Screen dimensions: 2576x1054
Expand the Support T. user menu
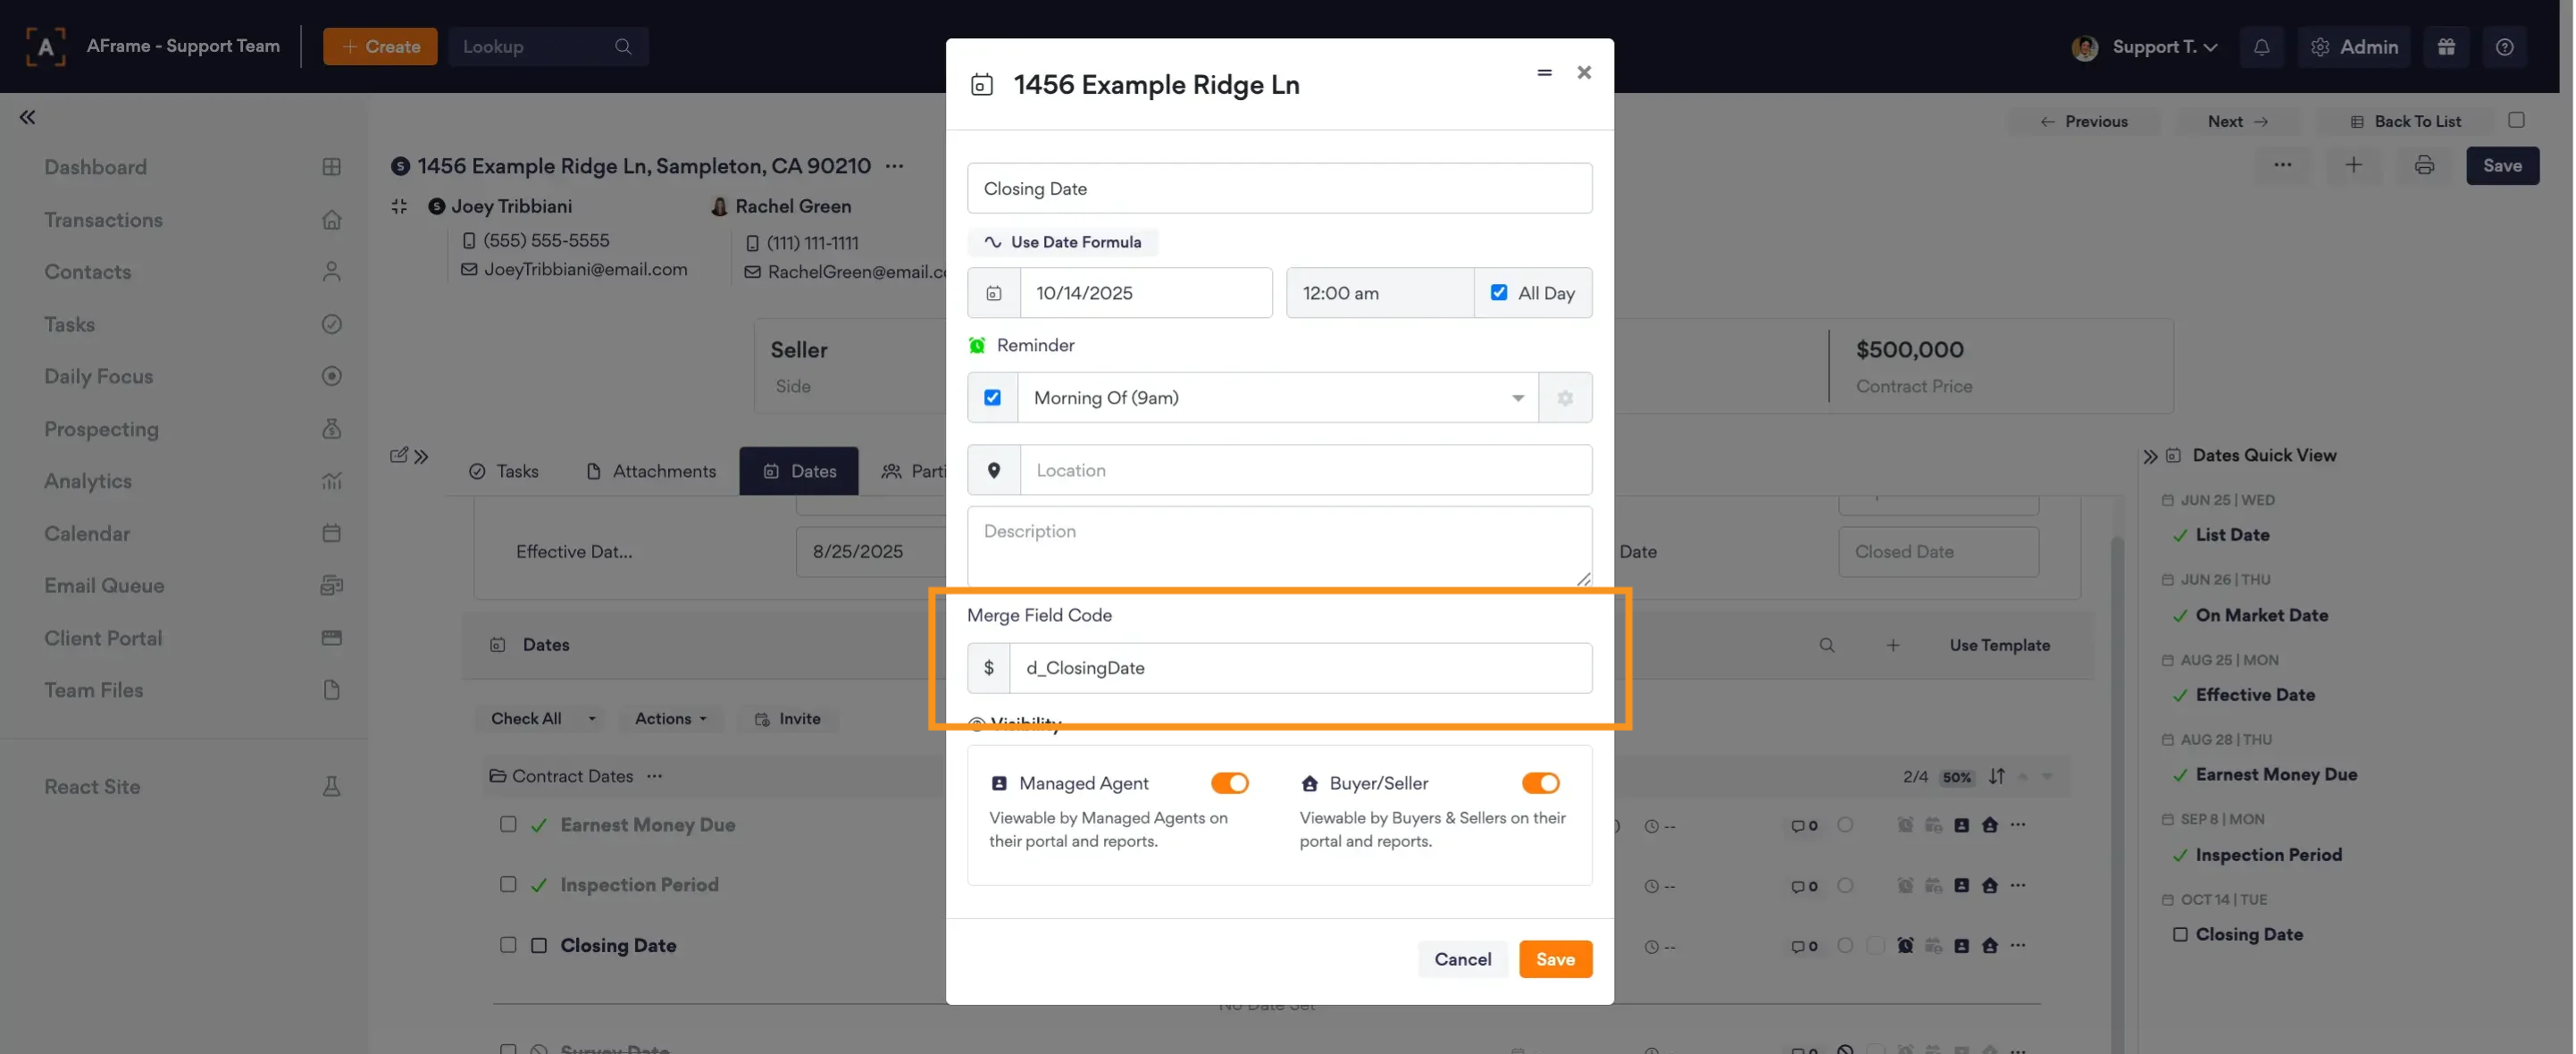tap(2163, 47)
